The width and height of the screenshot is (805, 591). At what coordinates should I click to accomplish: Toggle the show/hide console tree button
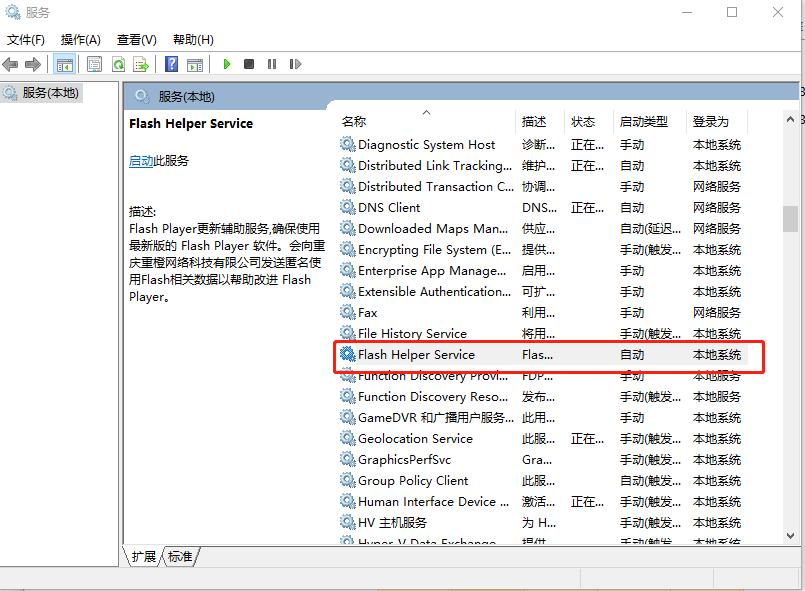click(x=65, y=64)
